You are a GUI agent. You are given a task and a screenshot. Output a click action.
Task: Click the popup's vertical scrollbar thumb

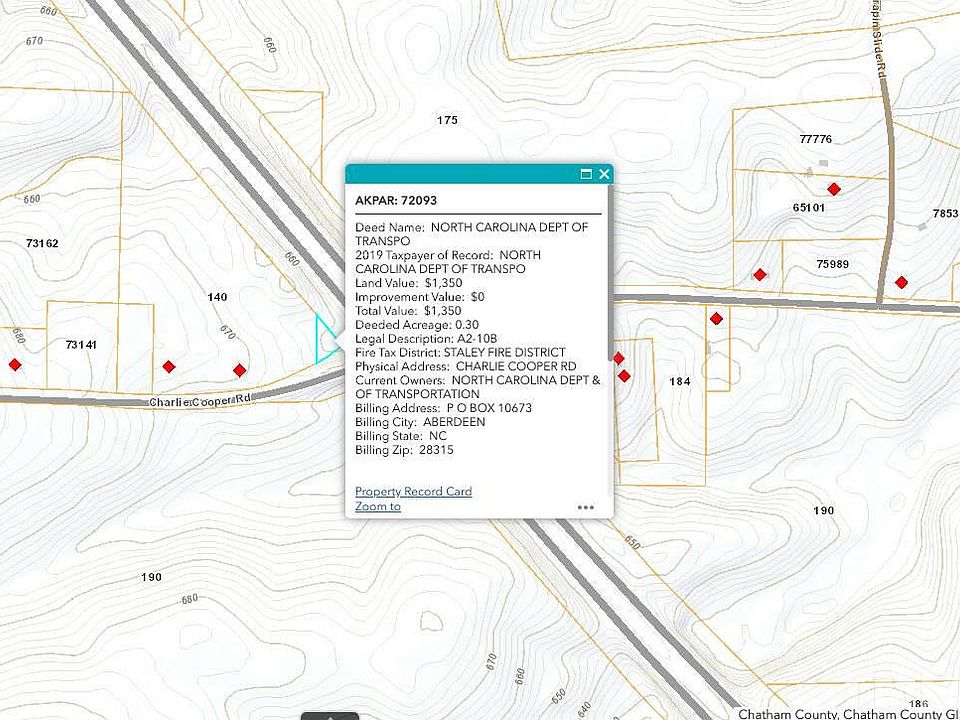[610, 272]
